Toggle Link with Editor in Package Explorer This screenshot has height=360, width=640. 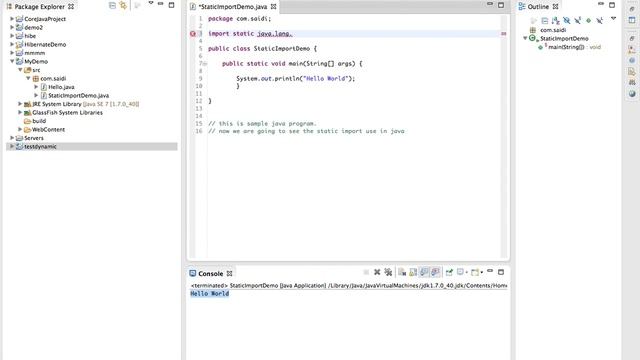123,5
